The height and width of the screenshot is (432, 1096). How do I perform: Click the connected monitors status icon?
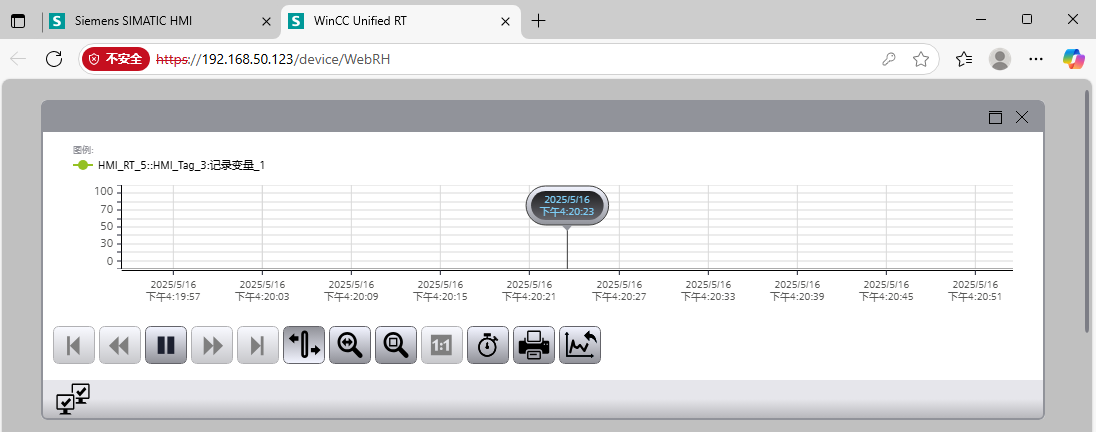point(73,399)
